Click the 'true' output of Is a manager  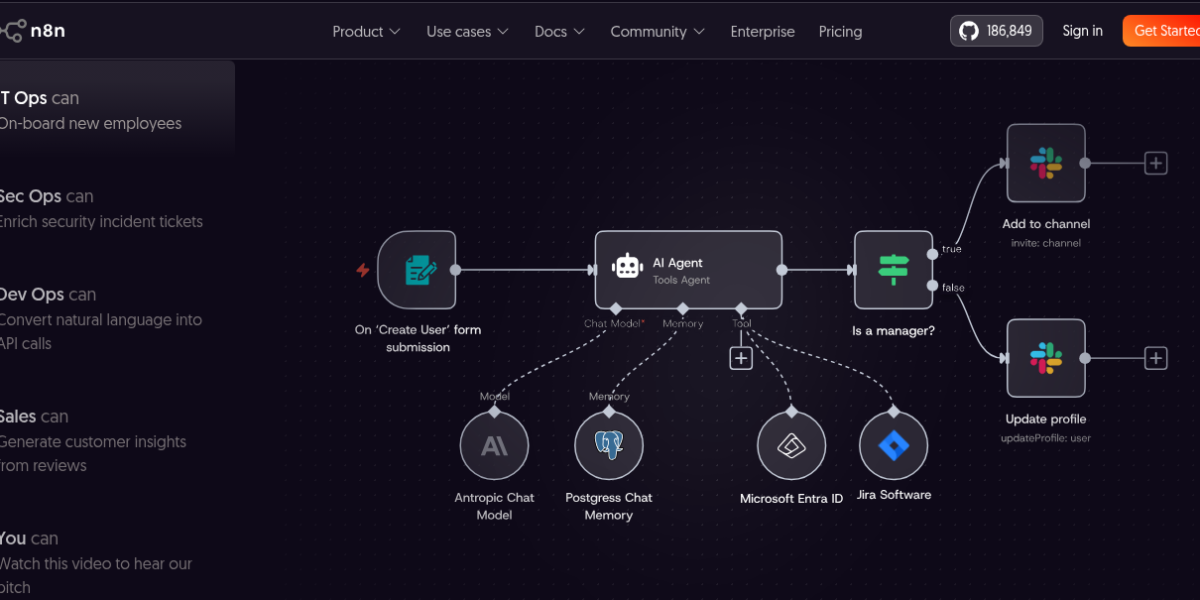click(x=933, y=253)
